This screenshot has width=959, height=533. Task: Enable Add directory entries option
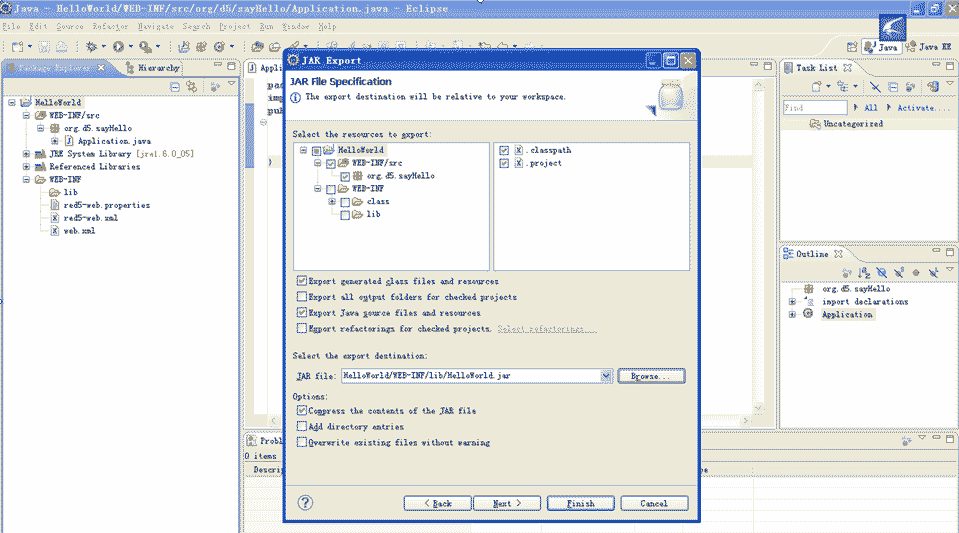pyautogui.click(x=302, y=426)
